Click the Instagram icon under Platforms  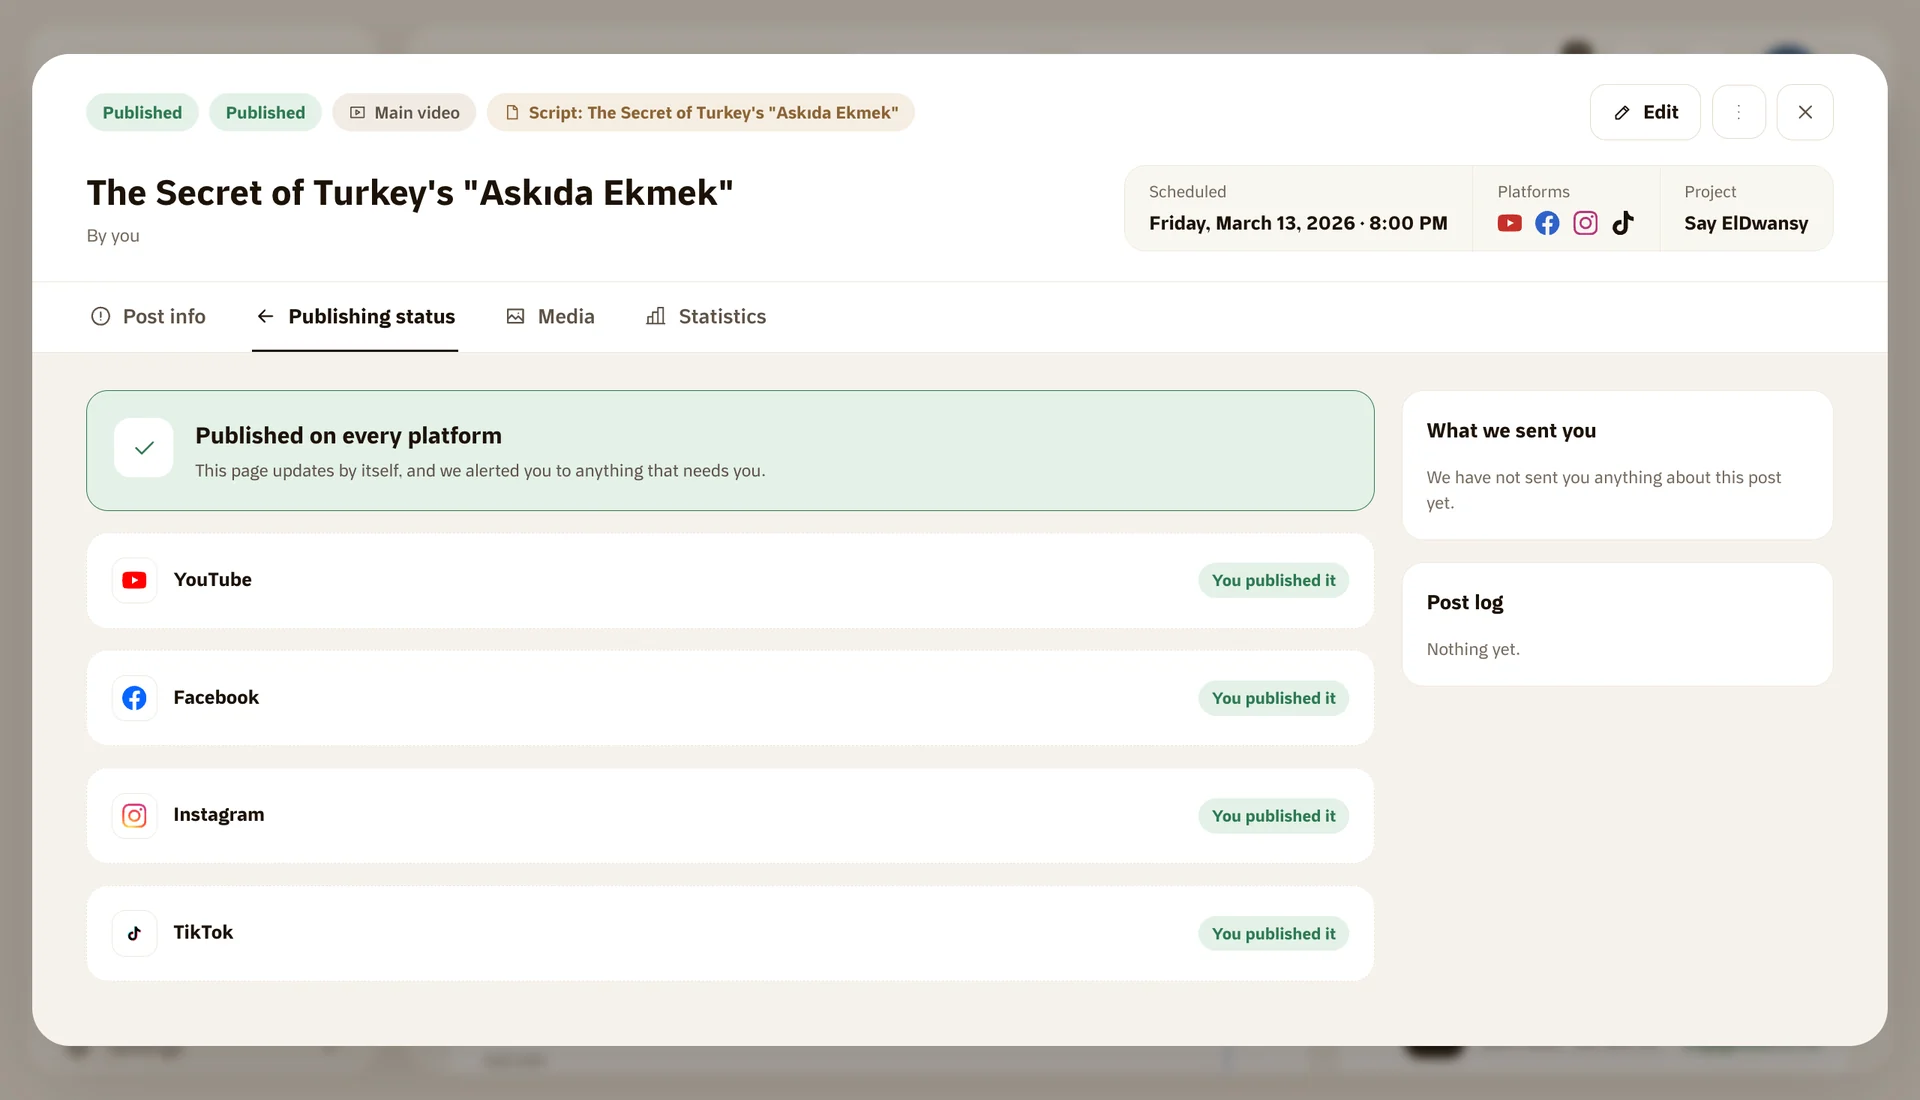(x=1585, y=223)
